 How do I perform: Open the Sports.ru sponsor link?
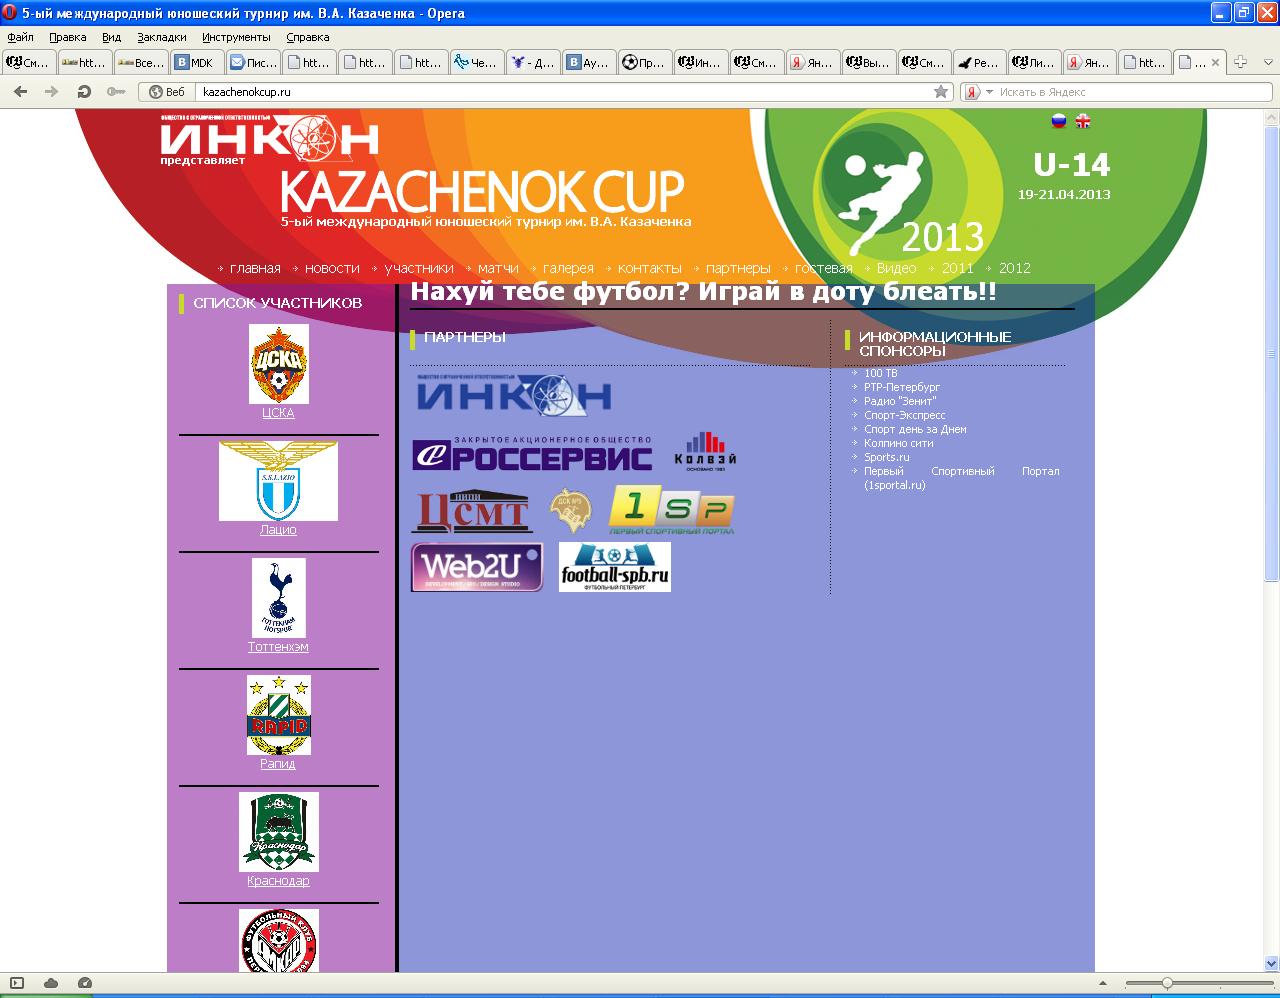pos(887,457)
